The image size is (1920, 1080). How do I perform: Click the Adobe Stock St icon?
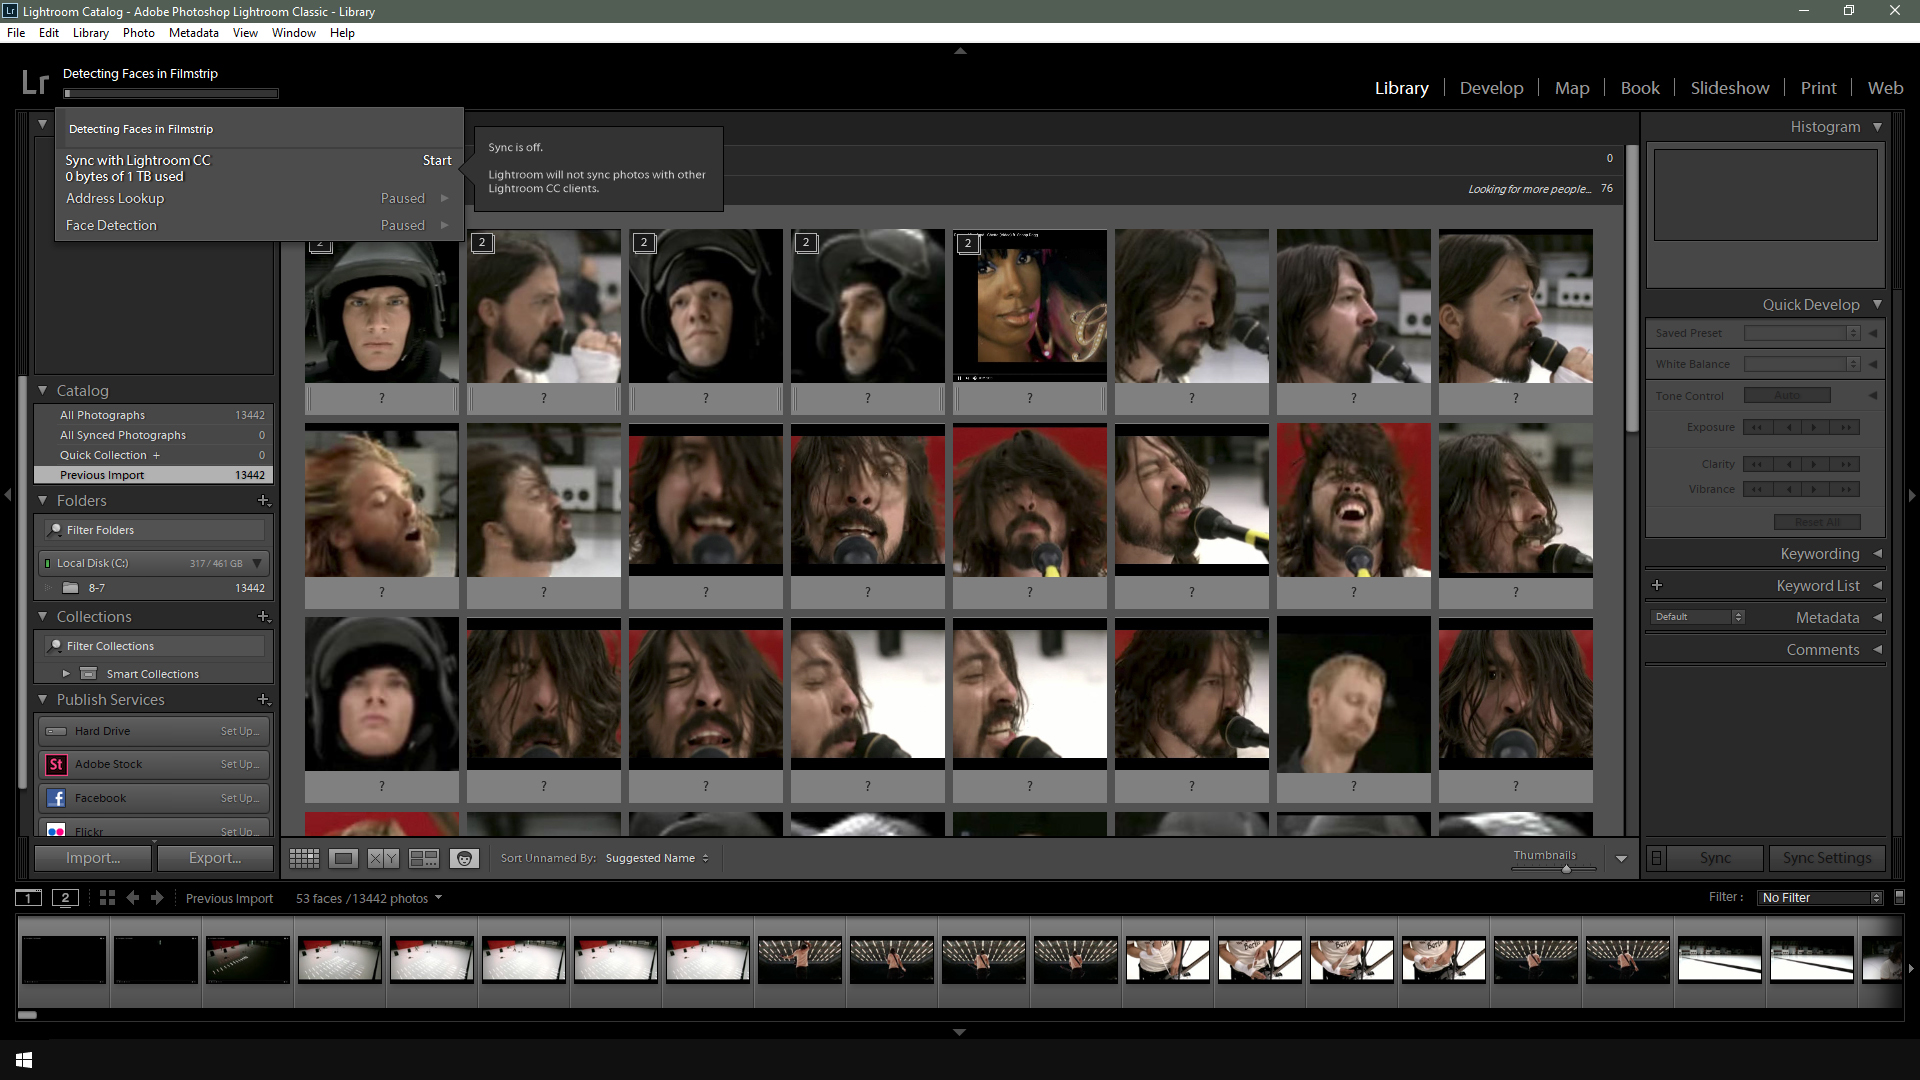click(x=56, y=764)
